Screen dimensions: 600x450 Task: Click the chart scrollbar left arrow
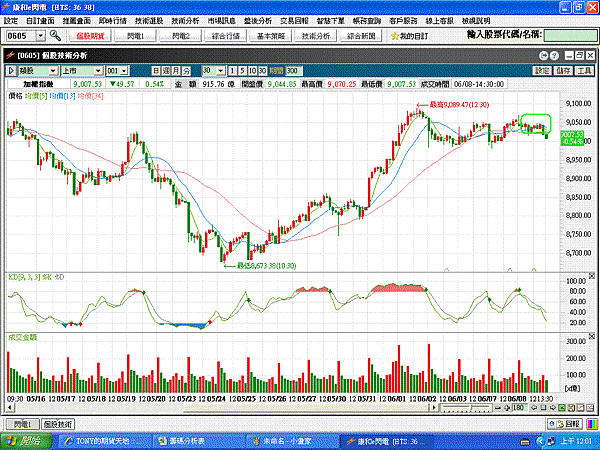coord(10,408)
